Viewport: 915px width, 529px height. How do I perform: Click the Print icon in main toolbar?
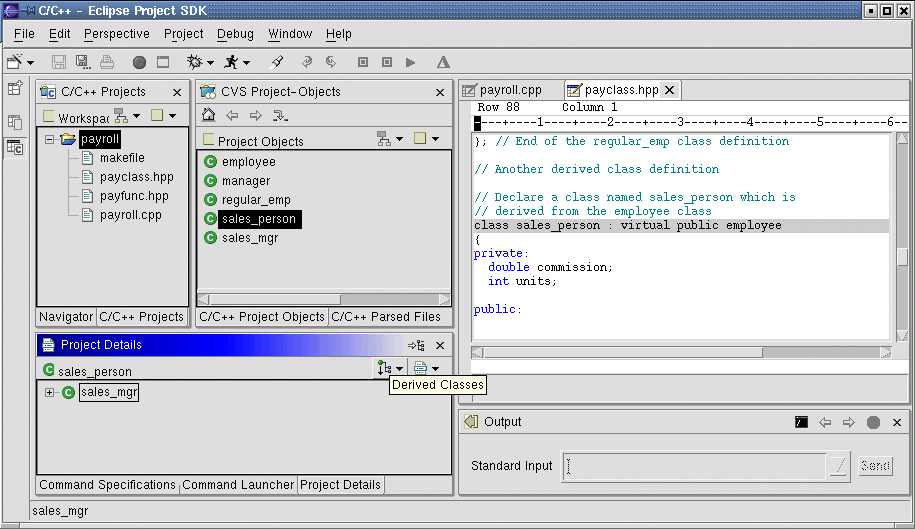tap(107, 62)
